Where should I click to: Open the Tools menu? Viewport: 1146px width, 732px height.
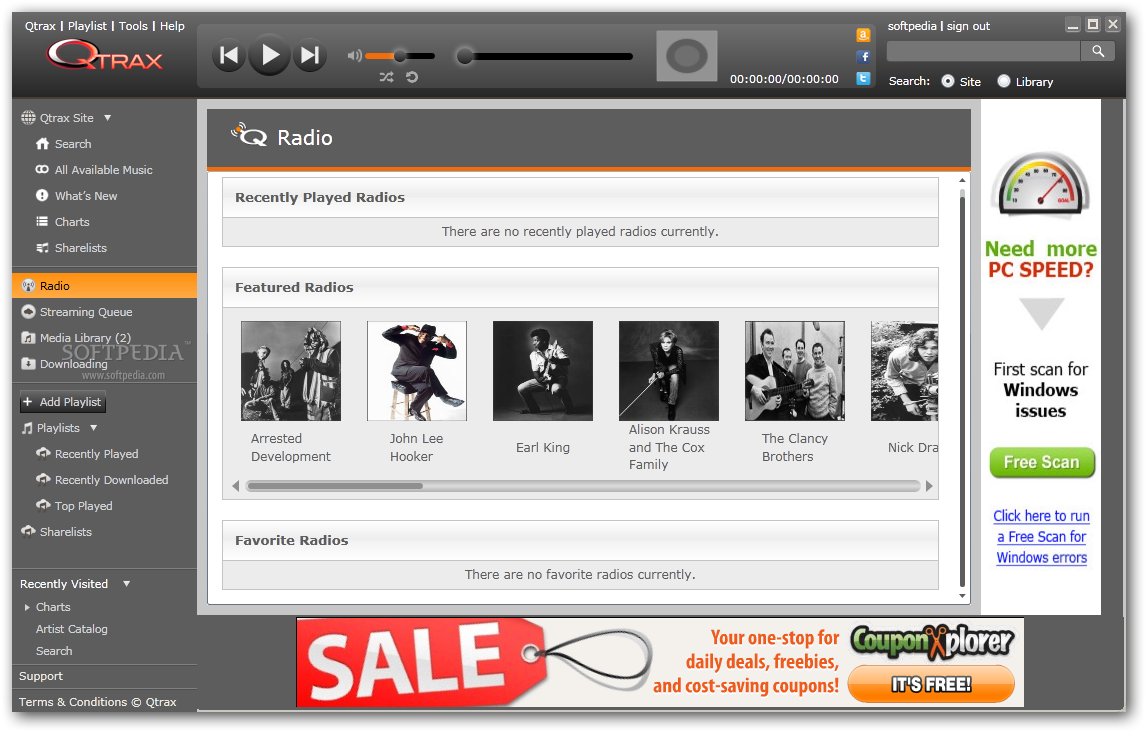pyautogui.click(x=133, y=26)
